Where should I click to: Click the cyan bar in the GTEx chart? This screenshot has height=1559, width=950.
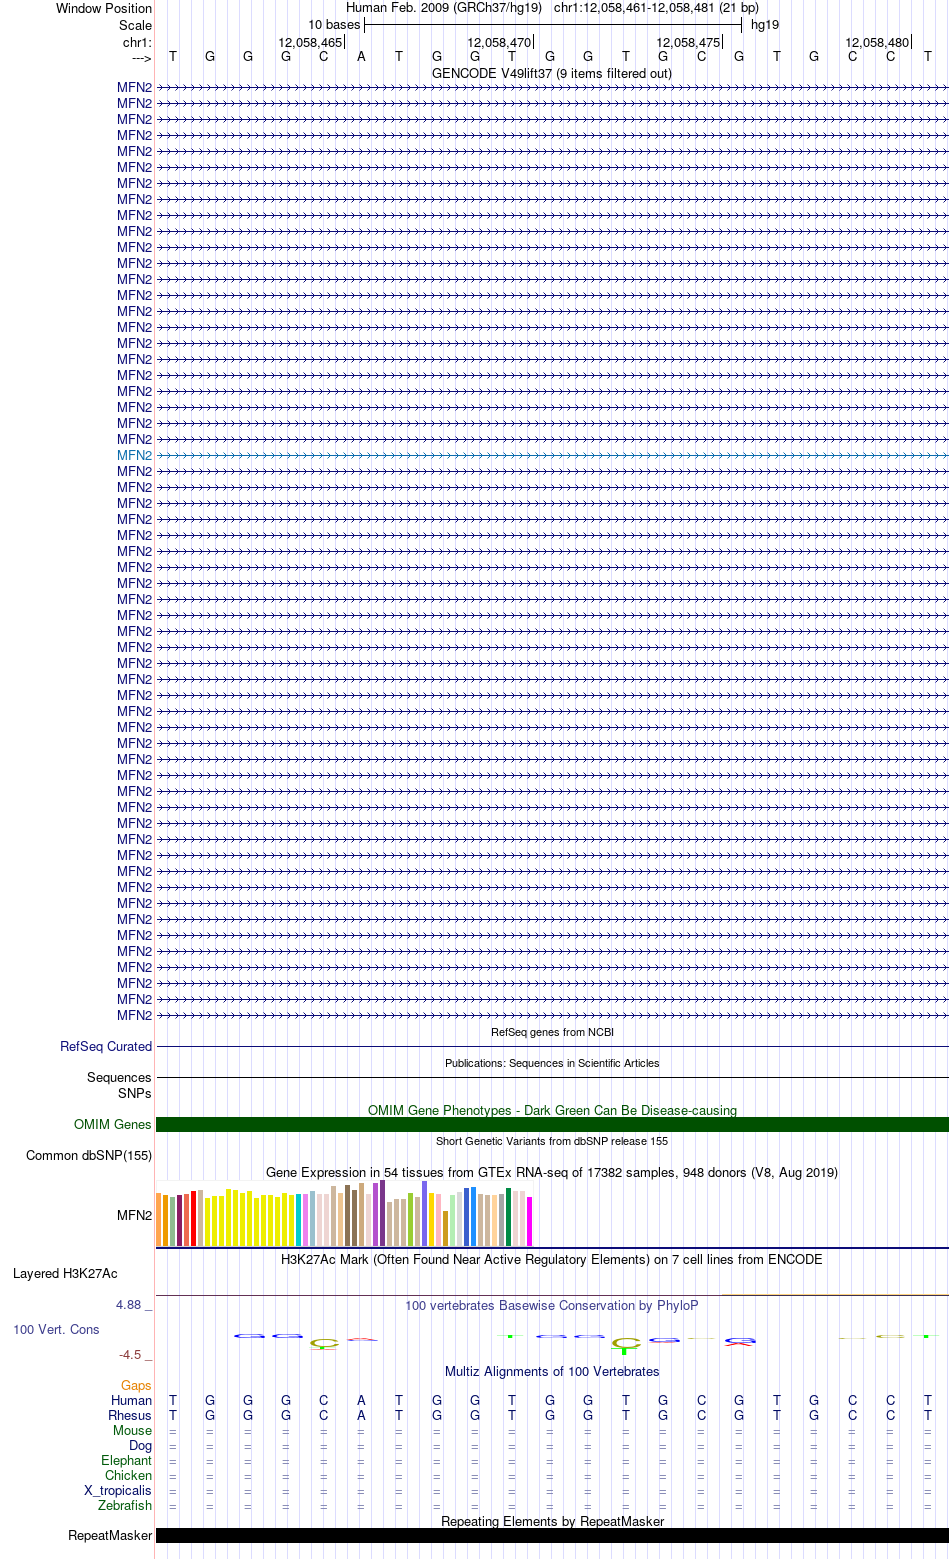point(299,1220)
